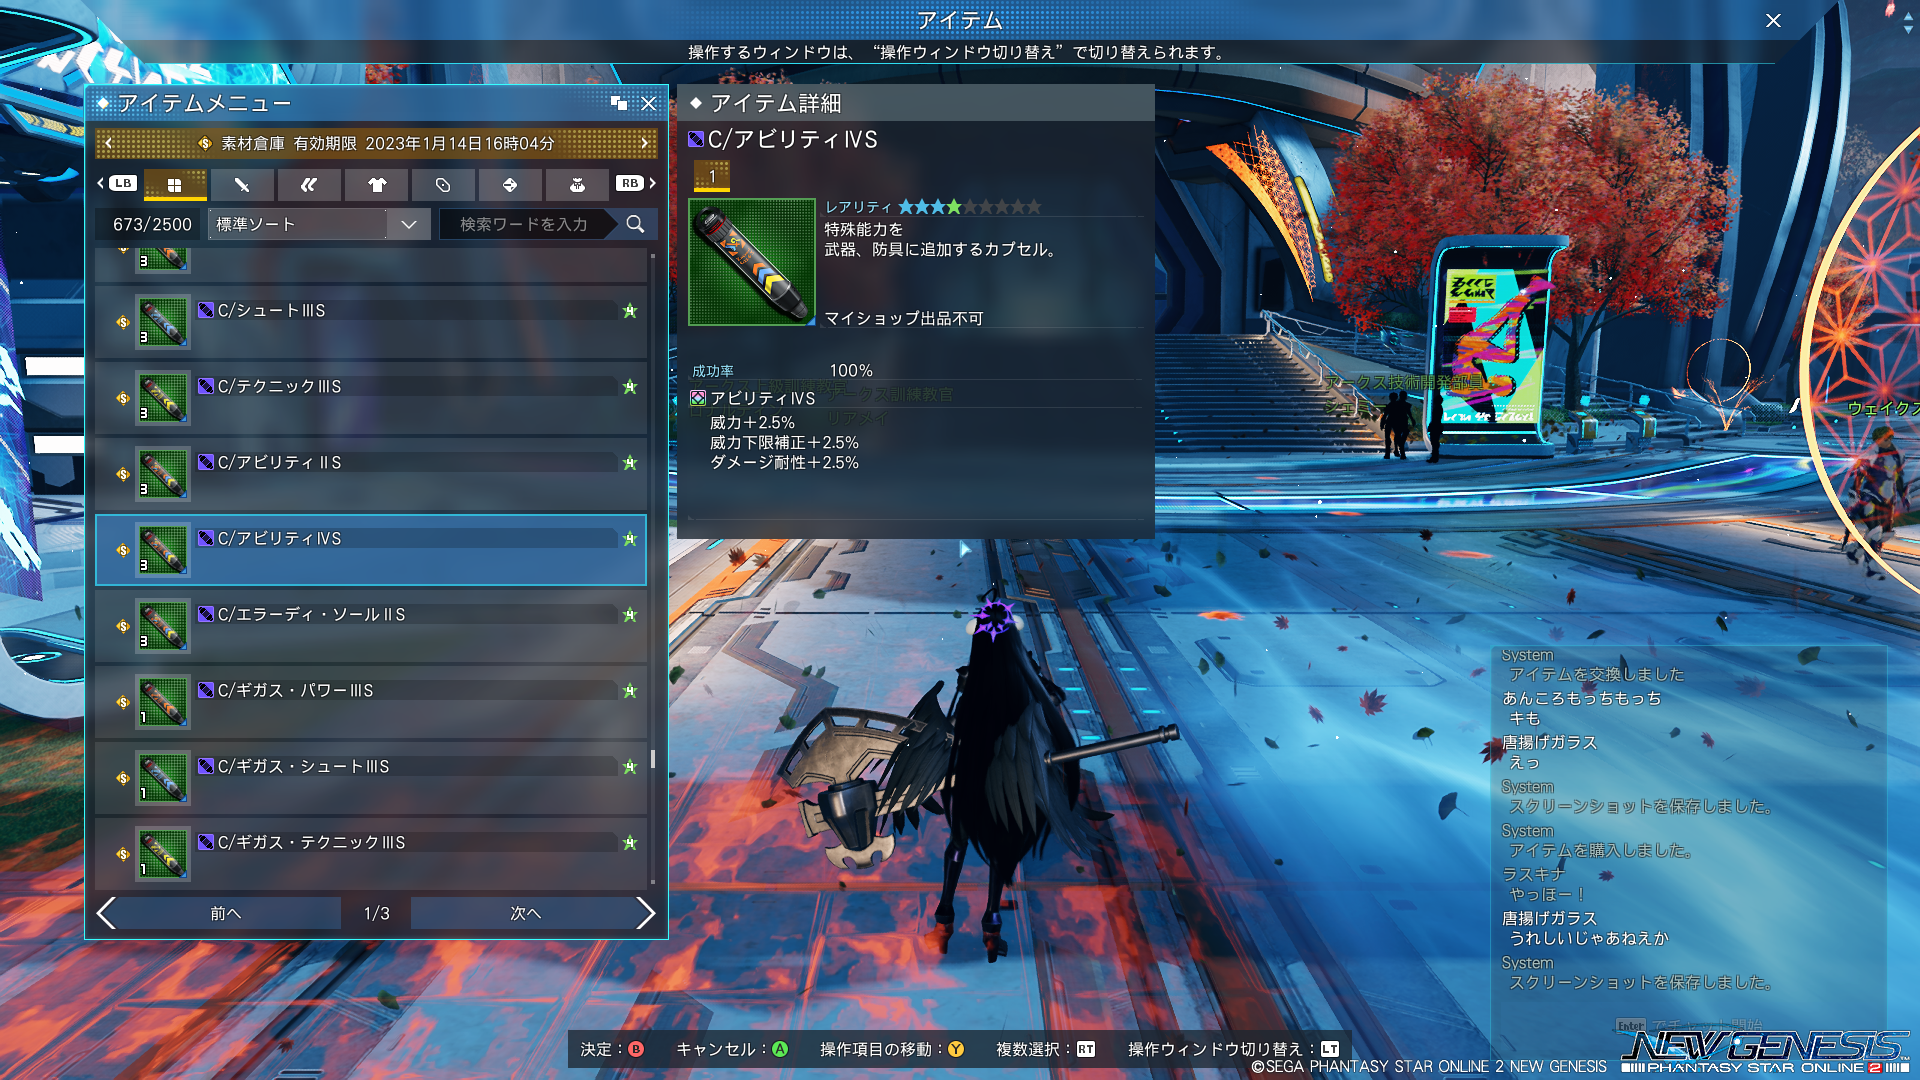
Task: Click storage icon beside C/テクニックⅢS row
Action: coord(123,398)
